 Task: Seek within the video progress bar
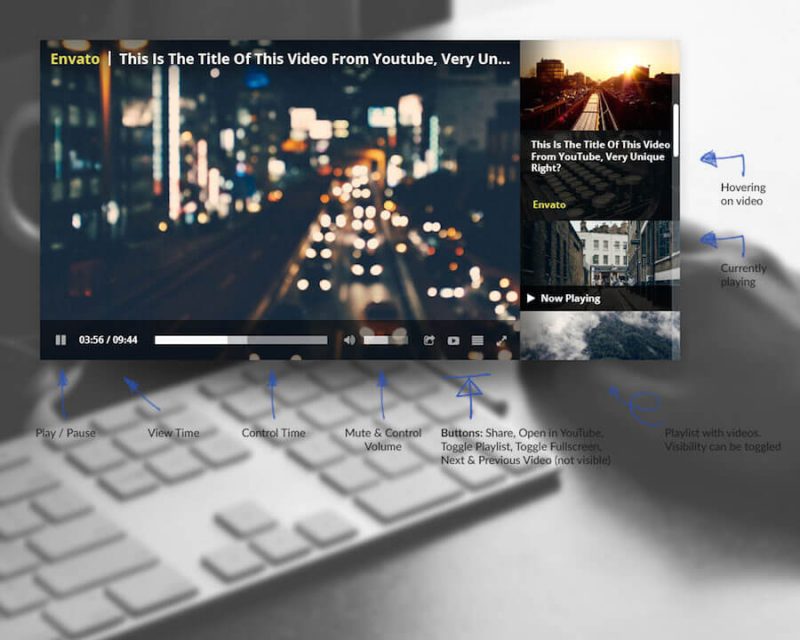tap(241, 340)
